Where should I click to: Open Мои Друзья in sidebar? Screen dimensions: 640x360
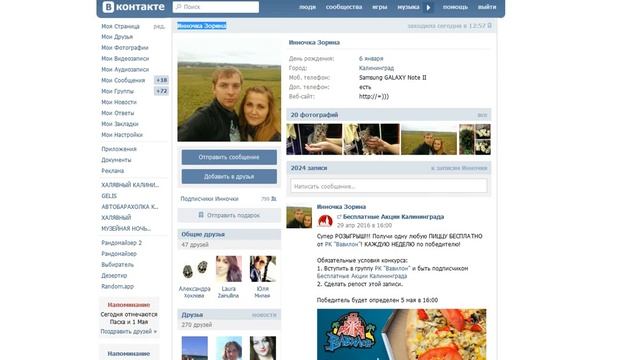(117, 37)
